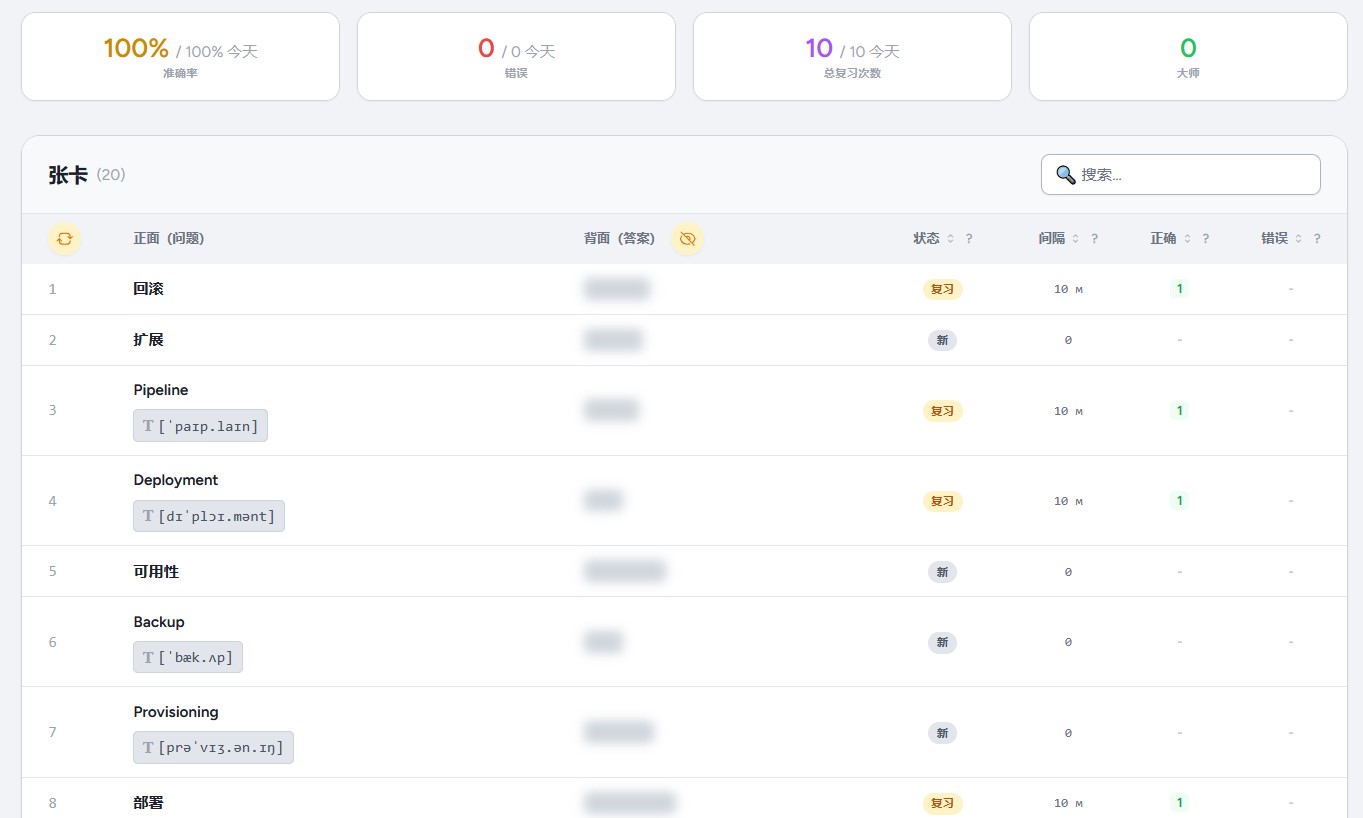Click the 新 status badge for 扩展
1363x818 pixels.
point(942,341)
